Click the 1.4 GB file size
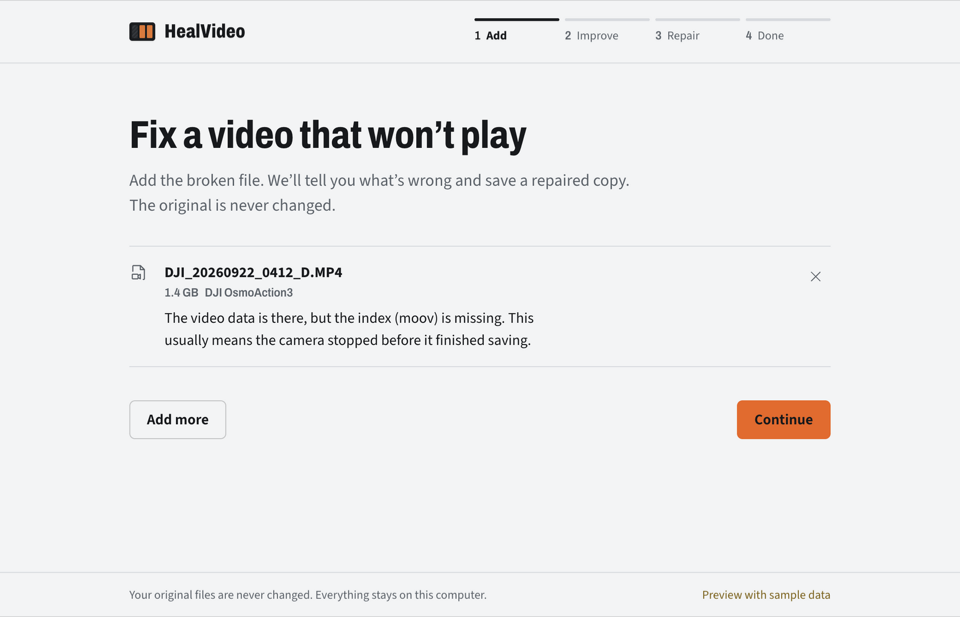Viewport: 960px width, 617px height. click(181, 293)
